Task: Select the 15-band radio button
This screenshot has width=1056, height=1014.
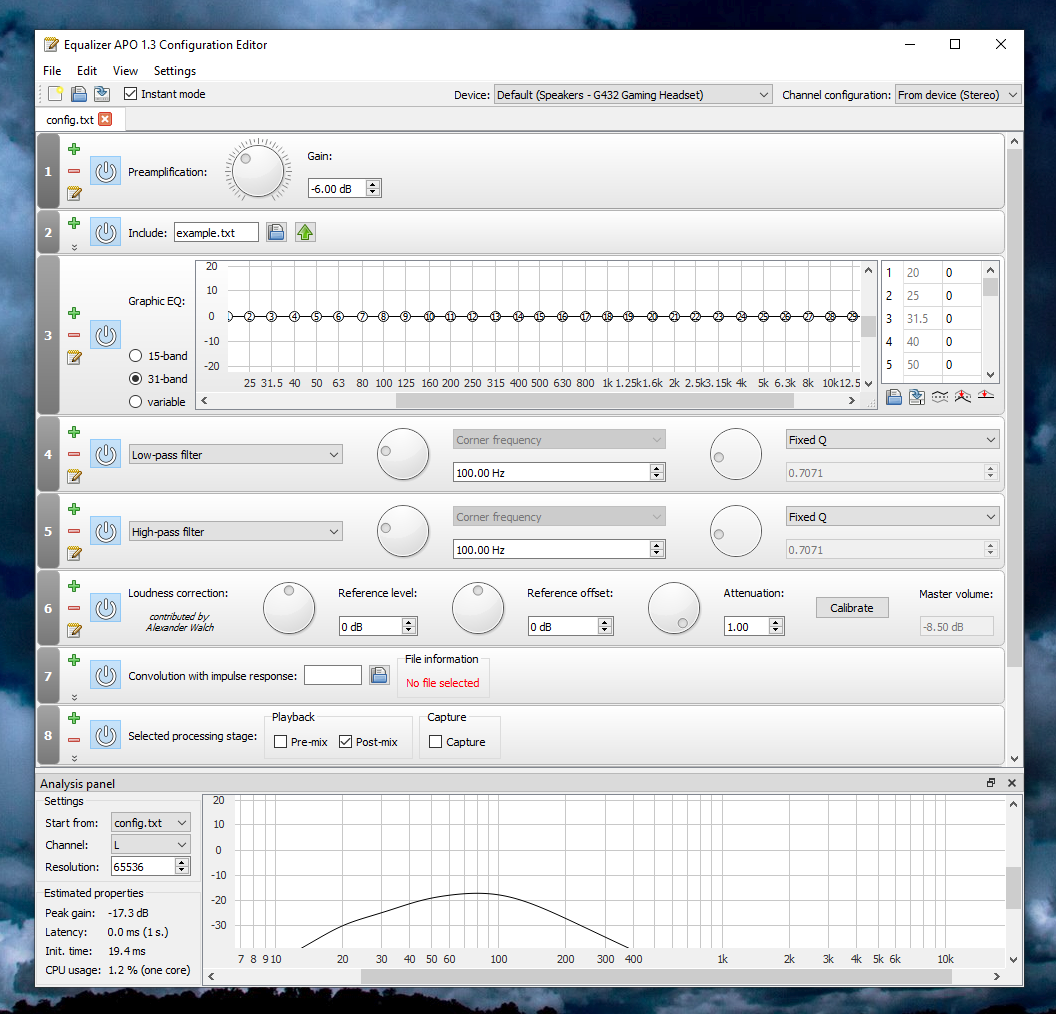Action: pyautogui.click(x=136, y=356)
